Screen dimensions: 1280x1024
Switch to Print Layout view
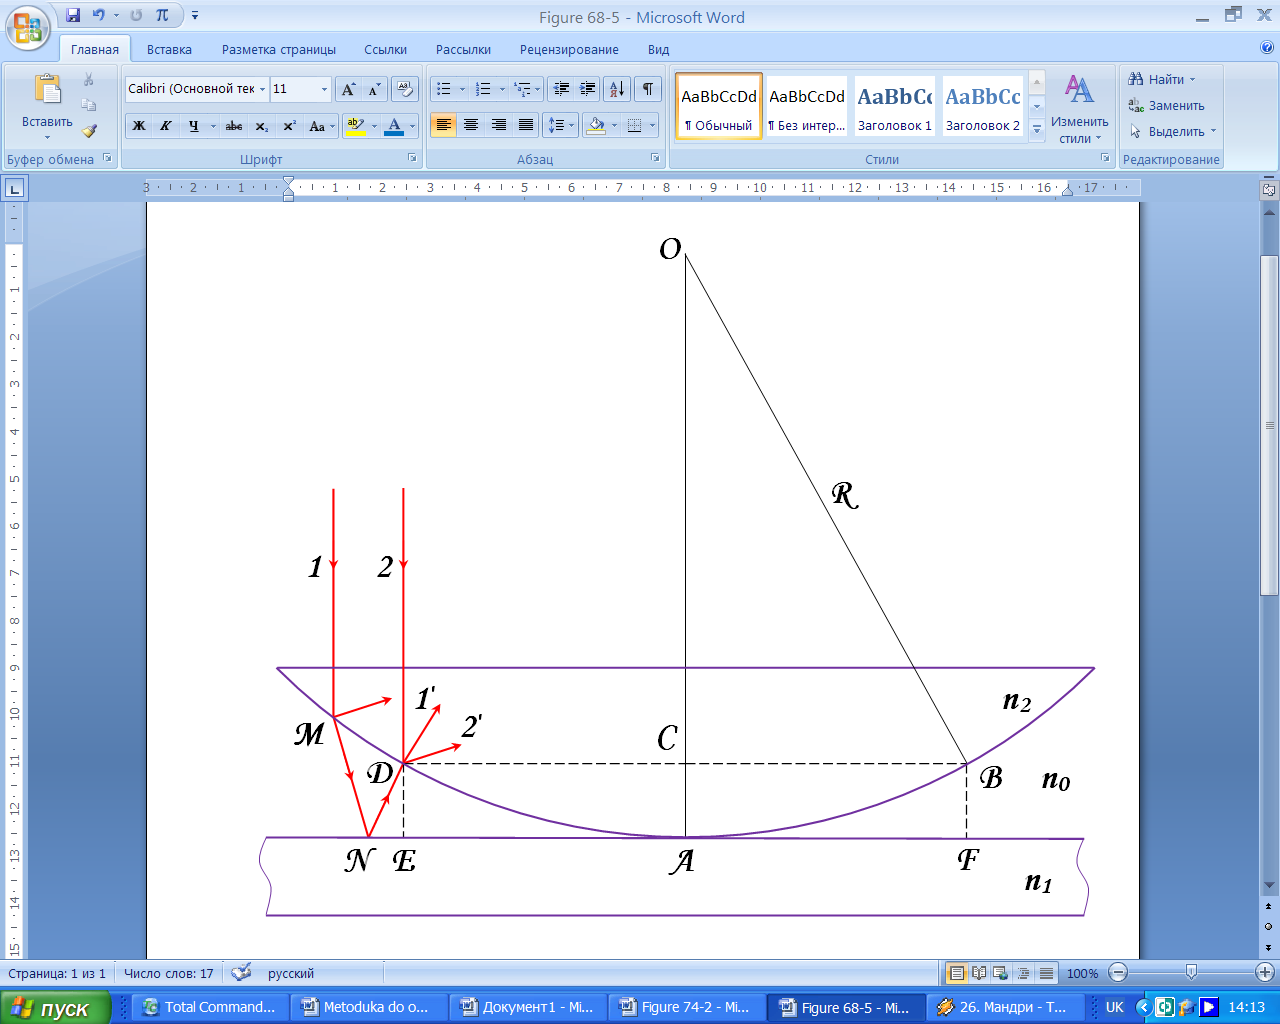tap(957, 973)
